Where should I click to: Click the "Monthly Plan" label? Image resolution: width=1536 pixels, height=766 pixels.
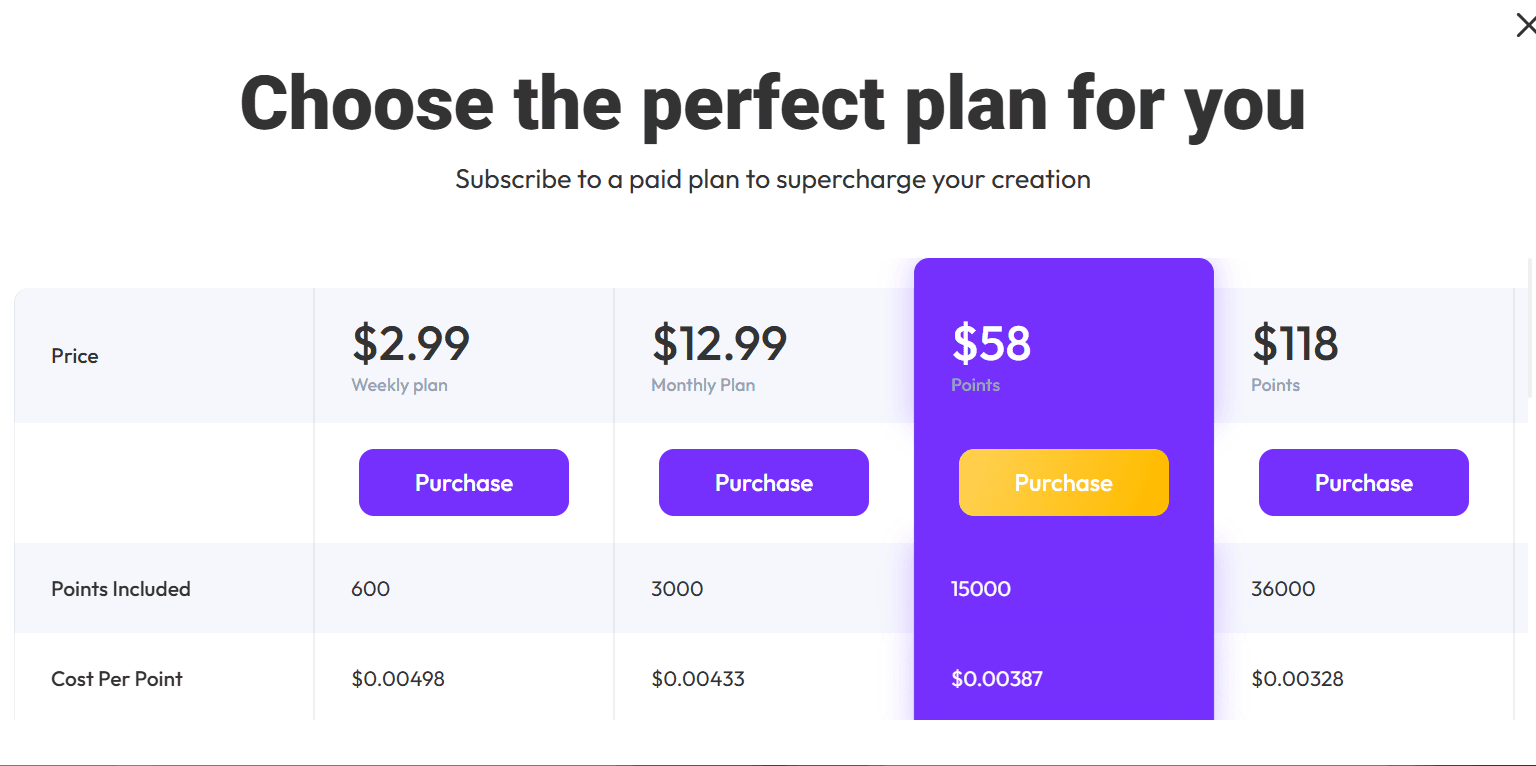(703, 385)
